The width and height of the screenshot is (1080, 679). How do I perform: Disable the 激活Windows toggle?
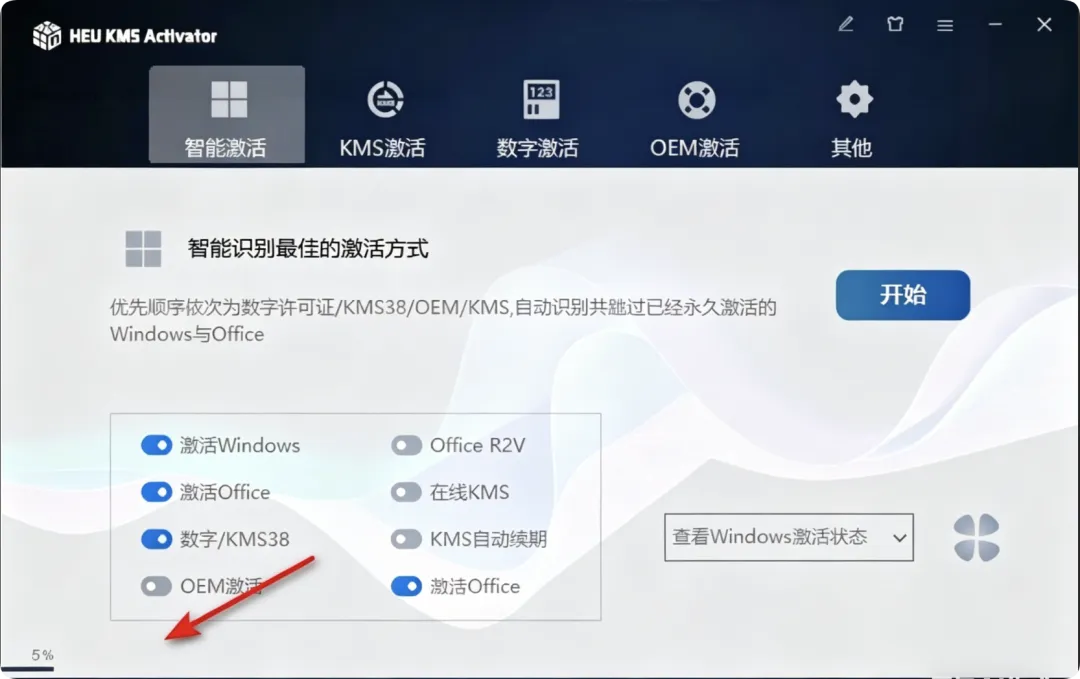pyautogui.click(x=156, y=445)
